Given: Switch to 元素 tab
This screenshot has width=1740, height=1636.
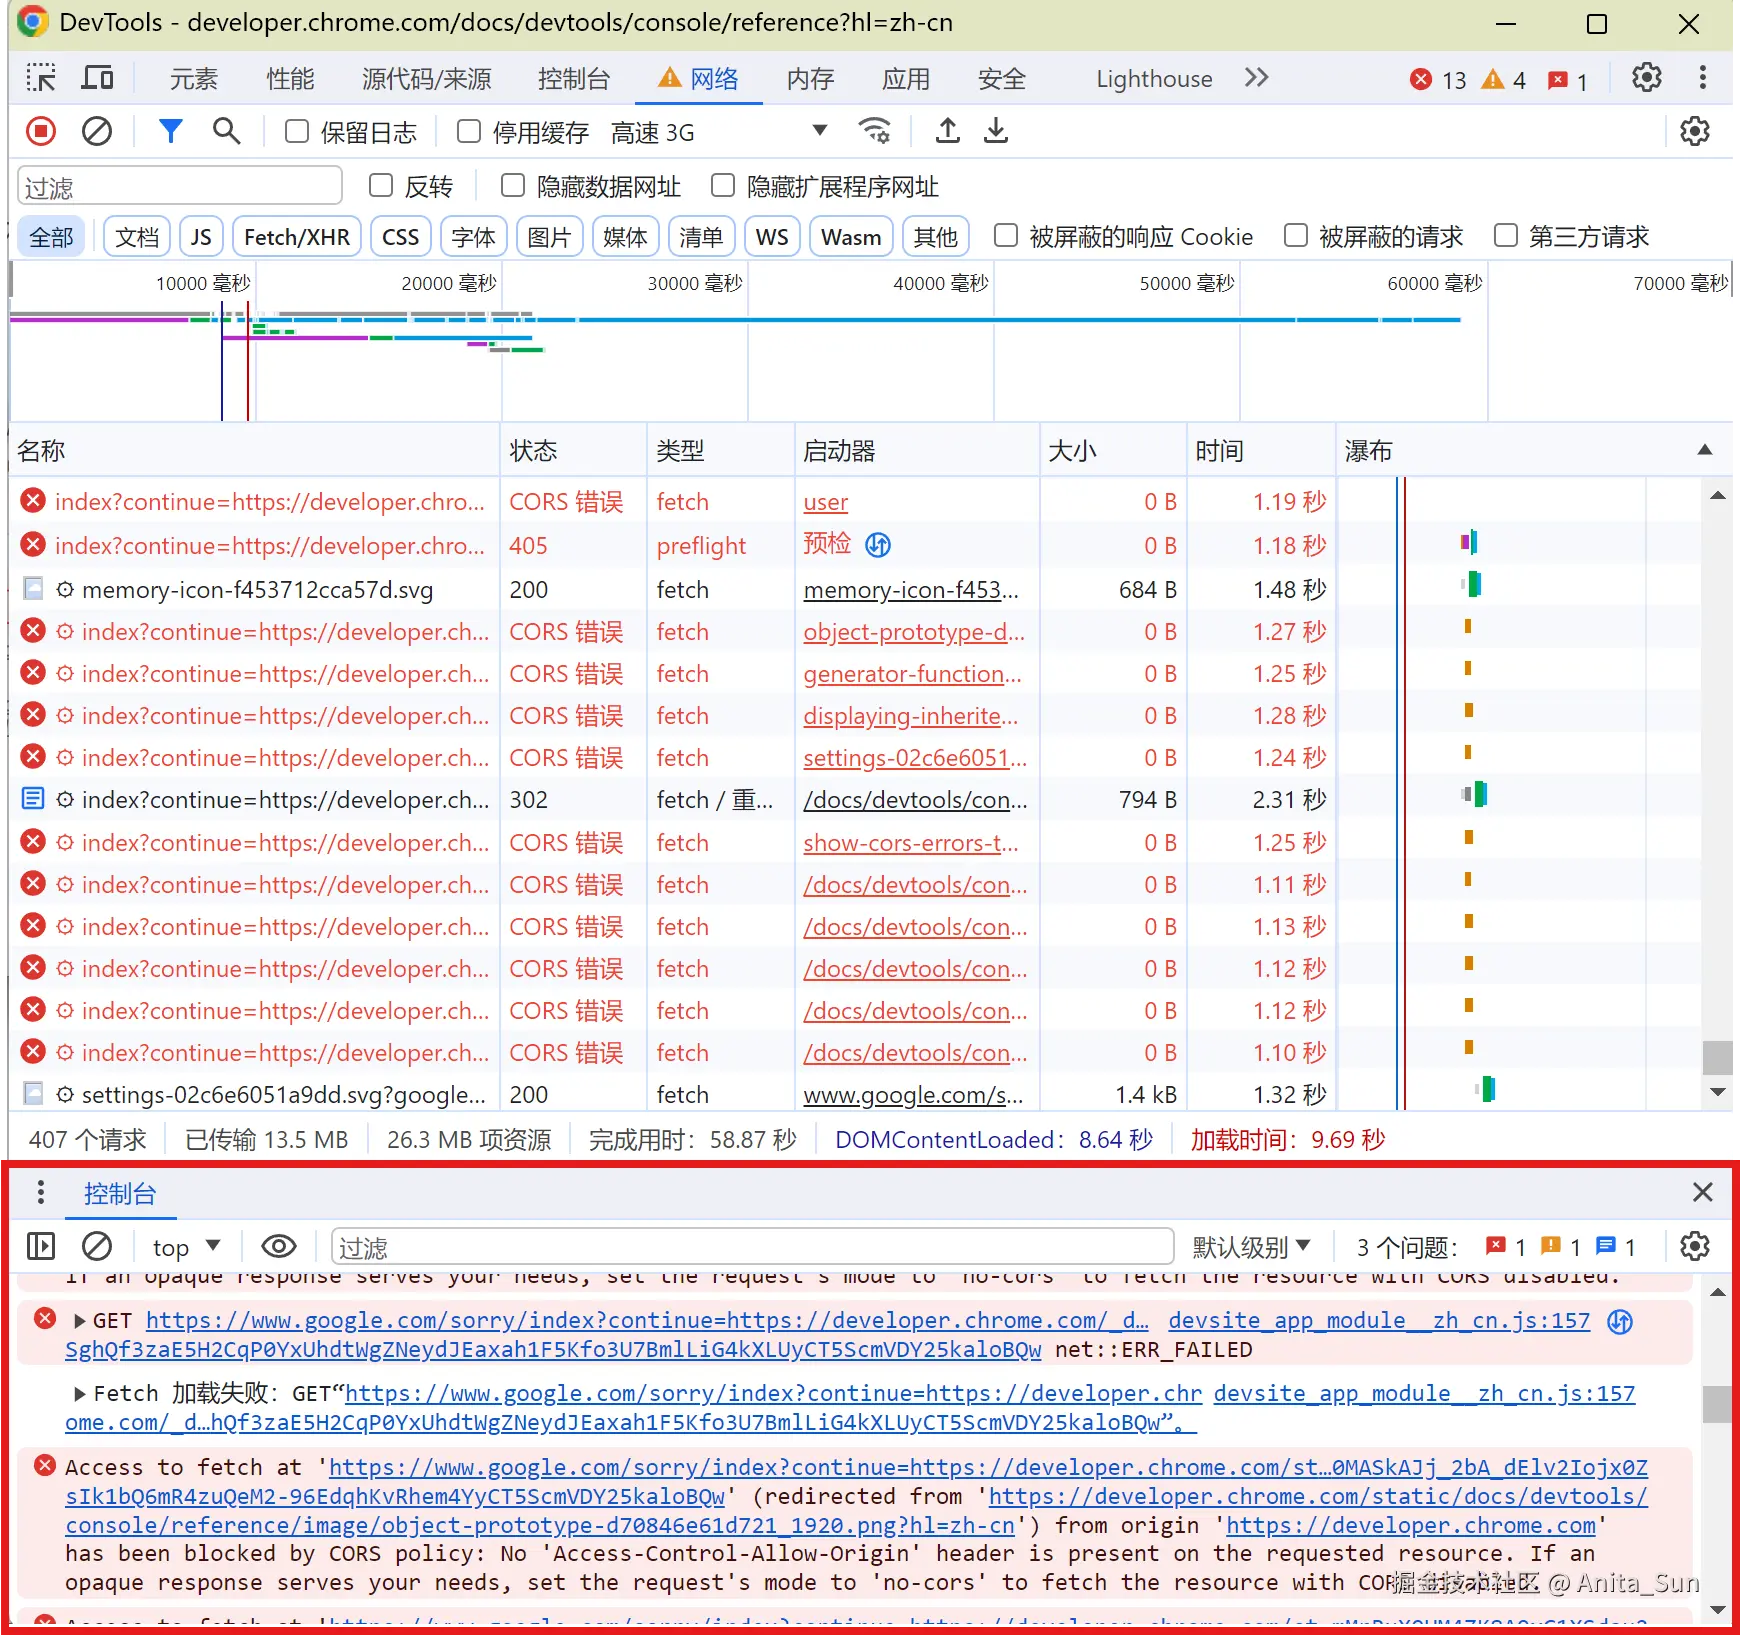Looking at the screenshot, I should point(194,79).
